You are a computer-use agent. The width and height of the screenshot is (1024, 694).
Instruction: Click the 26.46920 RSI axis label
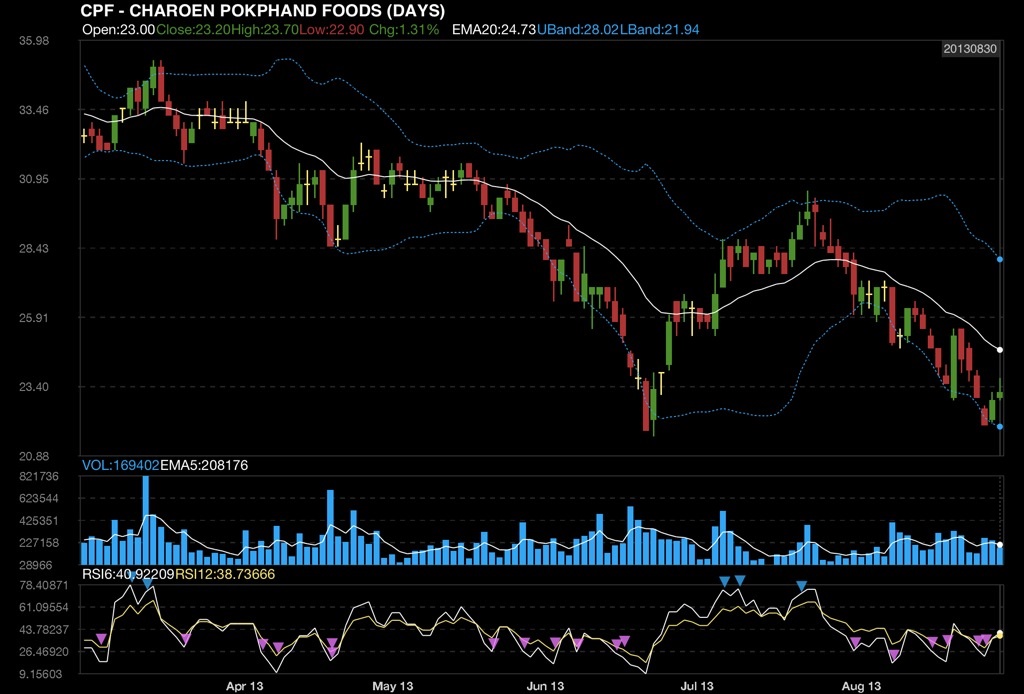(x=44, y=652)
